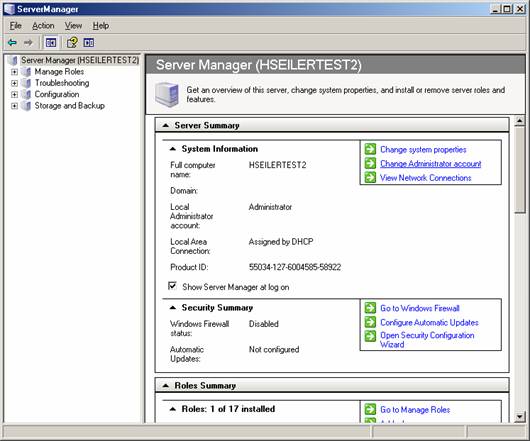Select the Manage Roles tree item label
Screen dimensions: 530x441
tap(59, 72)
